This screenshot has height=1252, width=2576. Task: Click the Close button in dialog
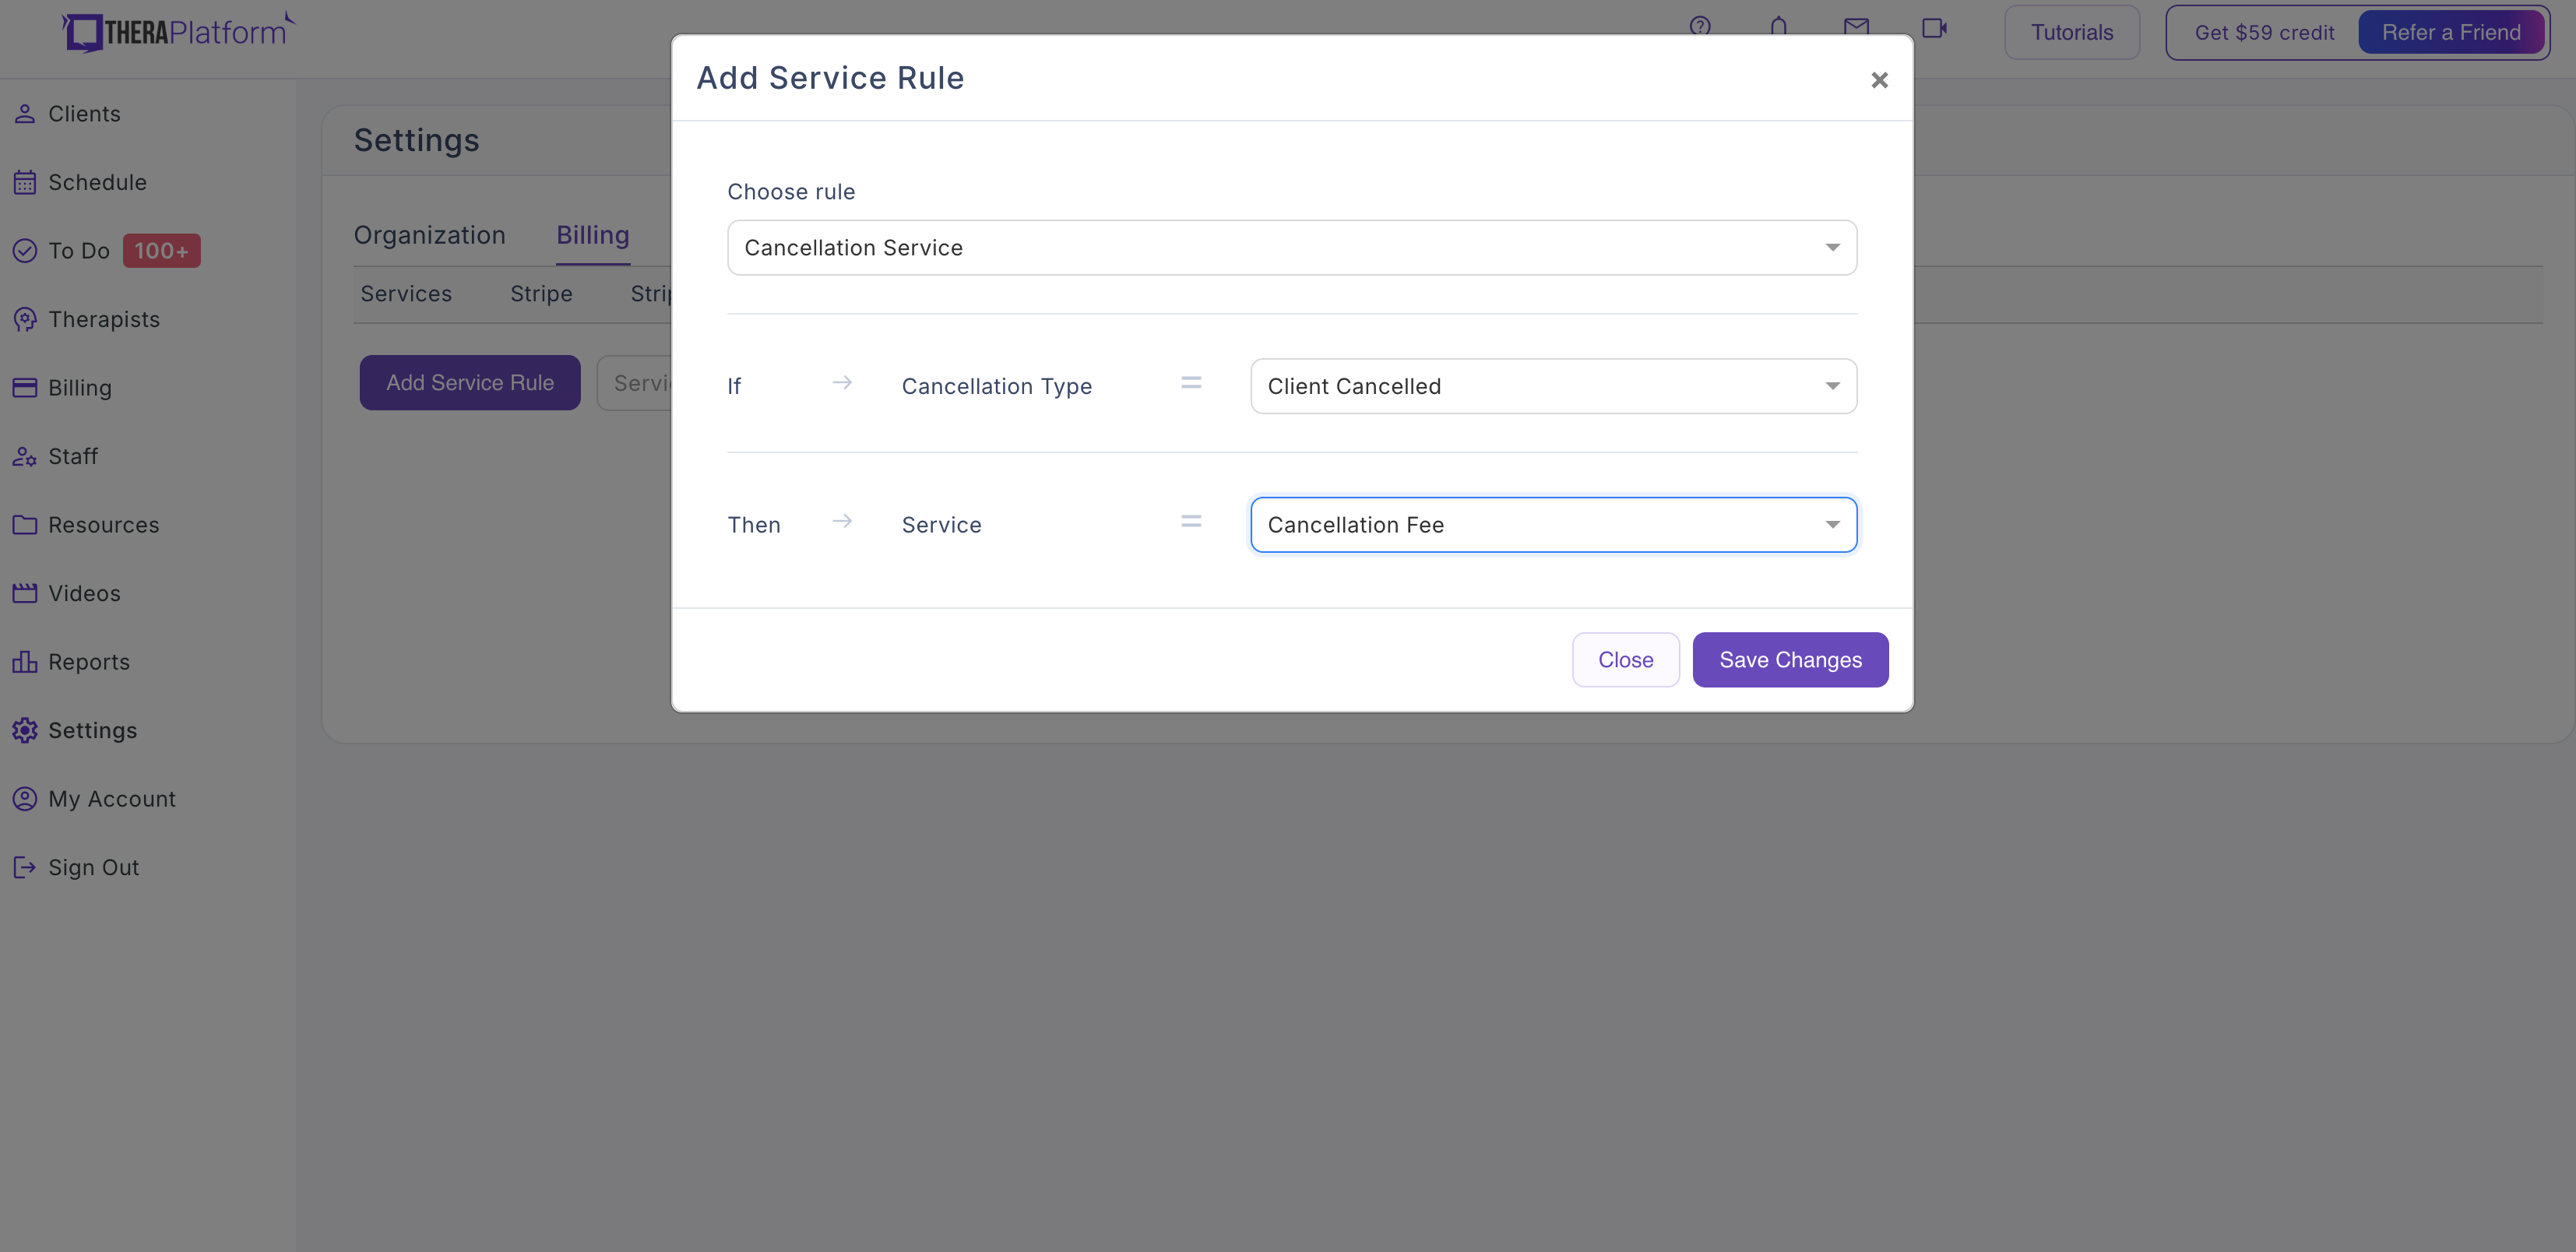point(1625,660)
